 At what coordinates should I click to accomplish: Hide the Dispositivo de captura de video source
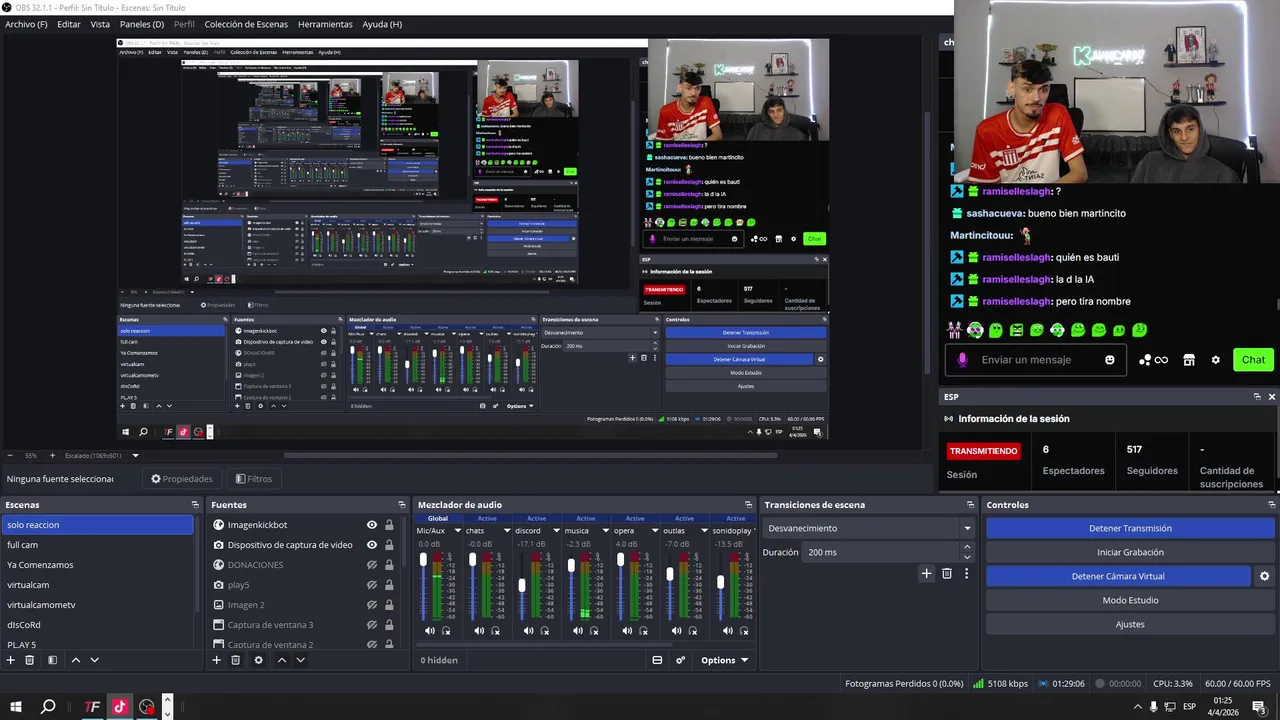point(372,545)
